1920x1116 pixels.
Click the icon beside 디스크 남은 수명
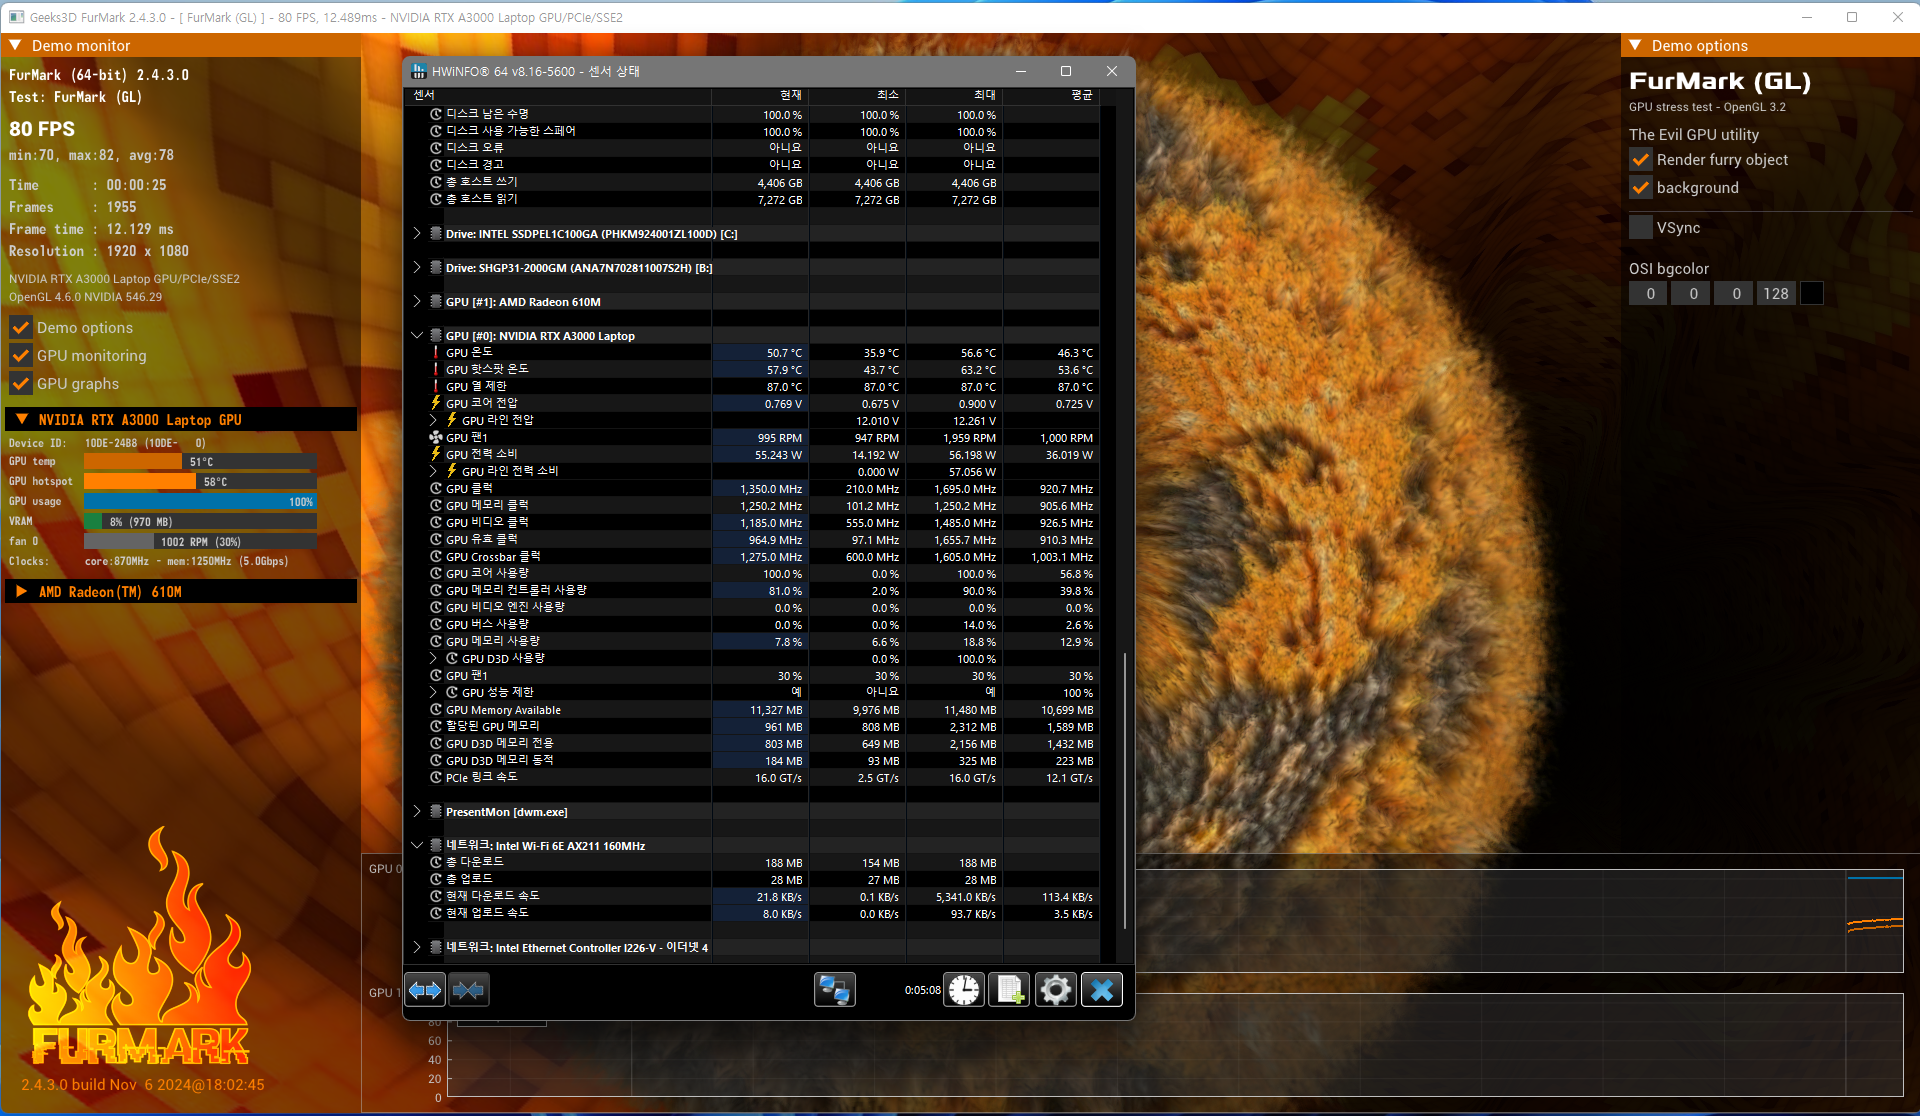[436, 115]
